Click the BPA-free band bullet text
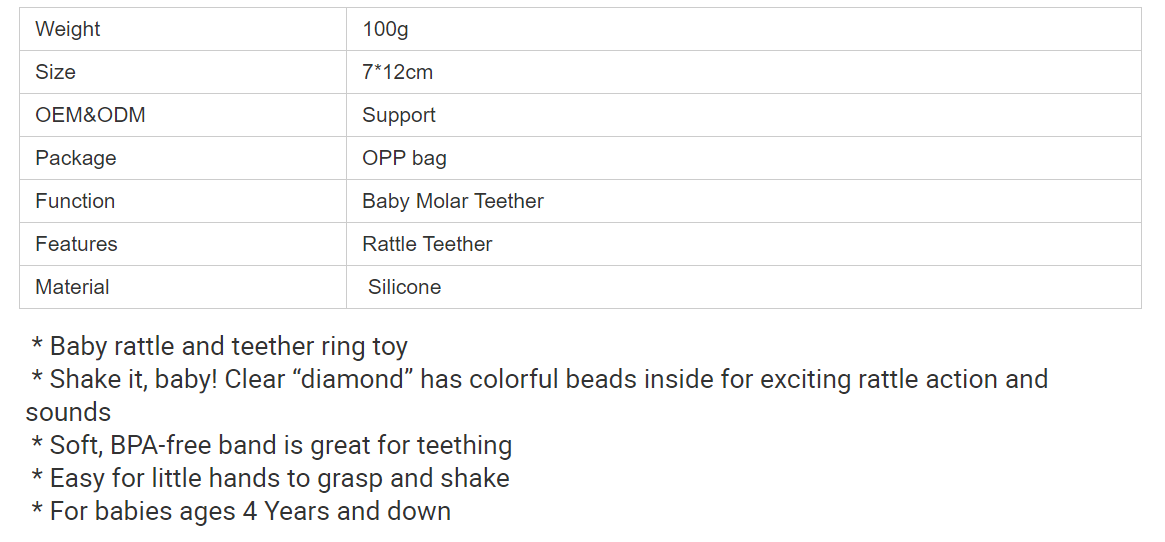 [x=271, y=445]
